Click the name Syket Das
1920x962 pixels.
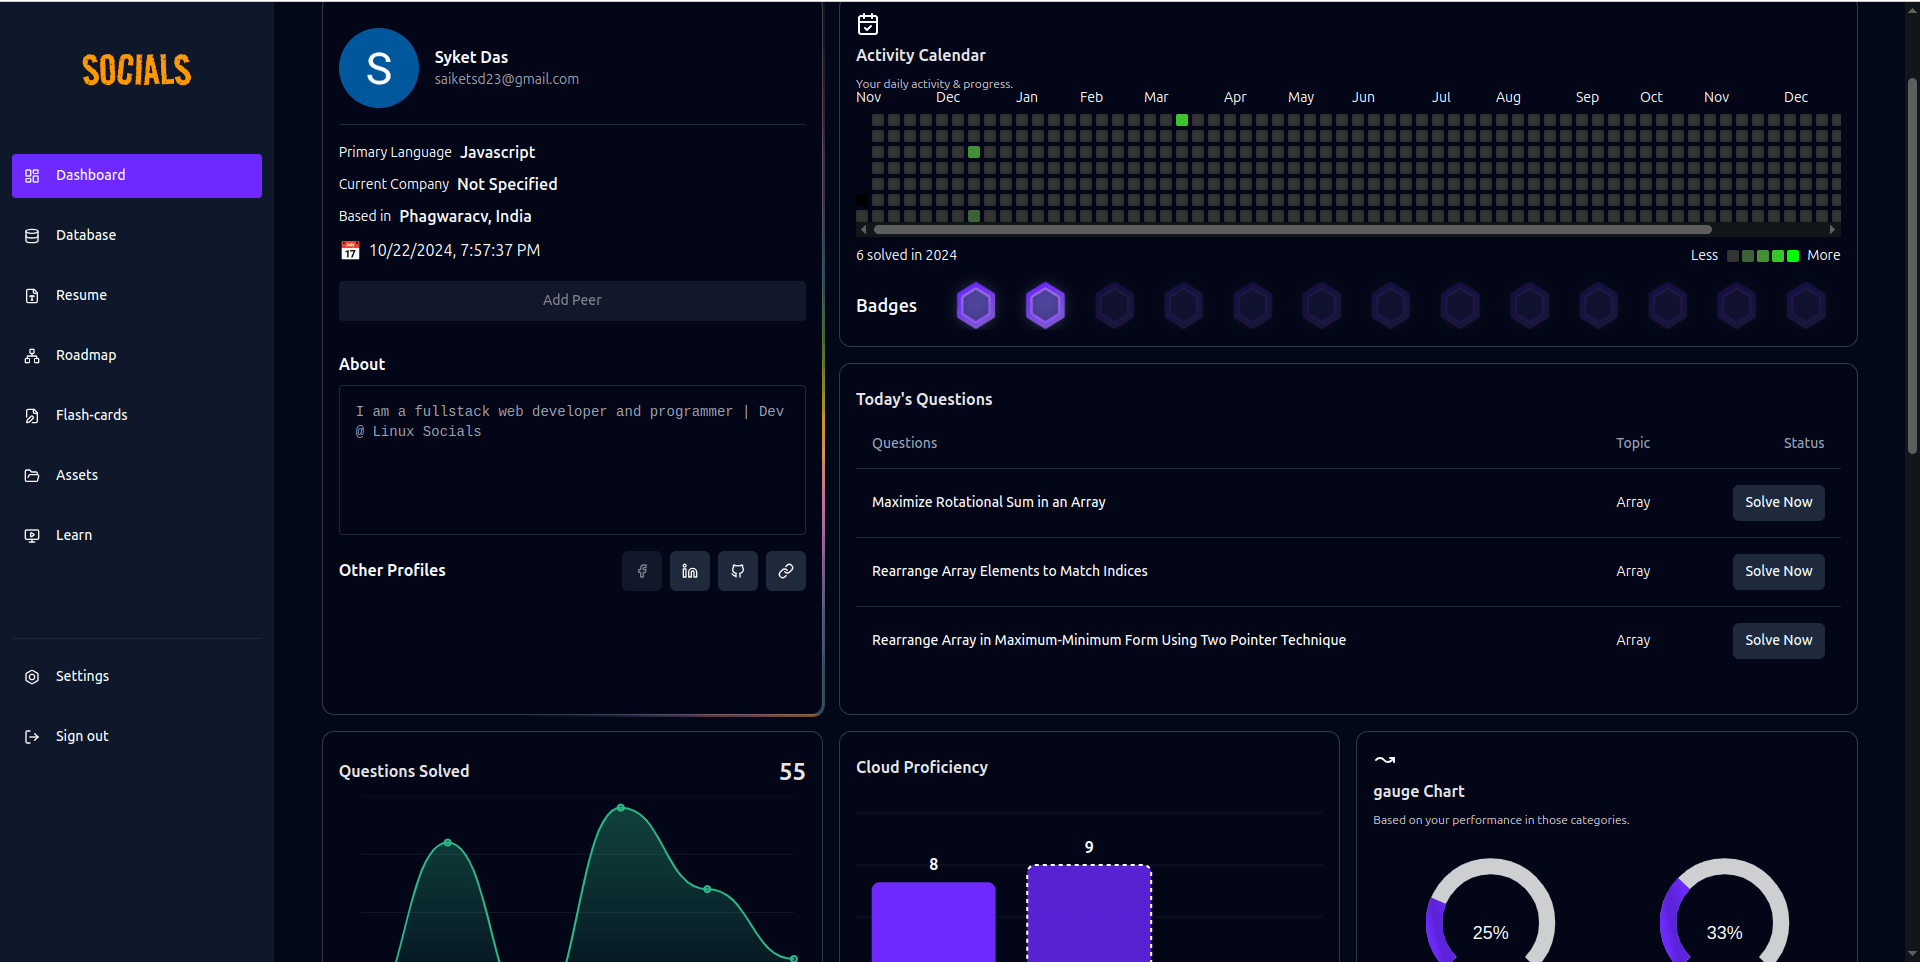click(471, 57)
